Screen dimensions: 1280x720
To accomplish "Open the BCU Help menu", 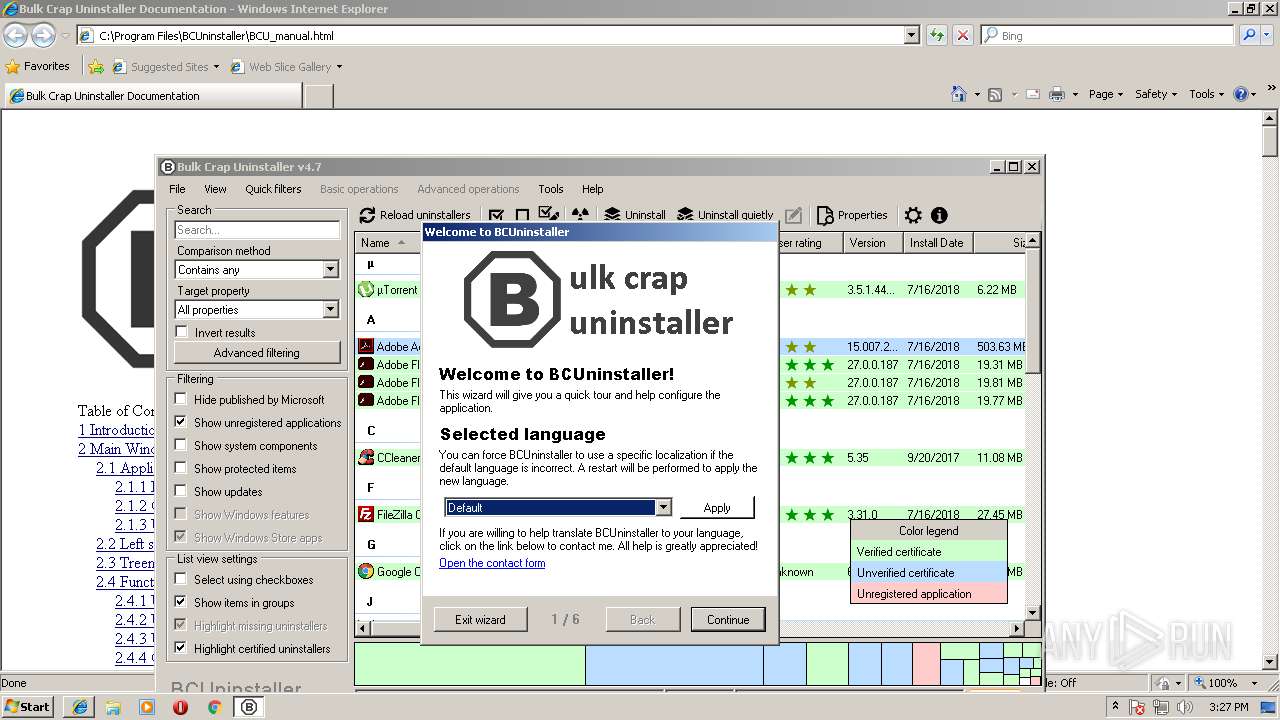I will [x=593, y=189].
